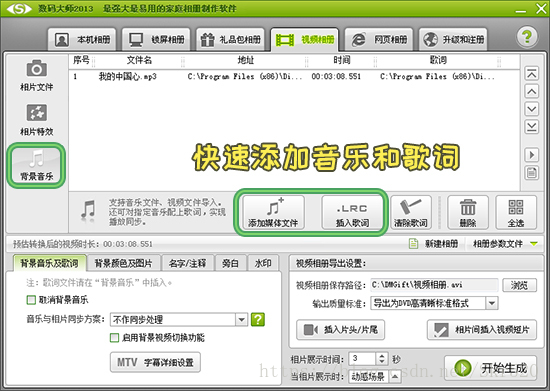Select row 我的中国心.mp3

(294, 76)
